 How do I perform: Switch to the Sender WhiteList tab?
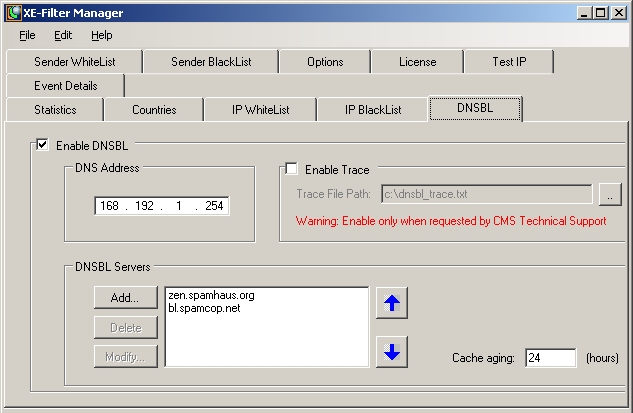click(x=74, y=62)
